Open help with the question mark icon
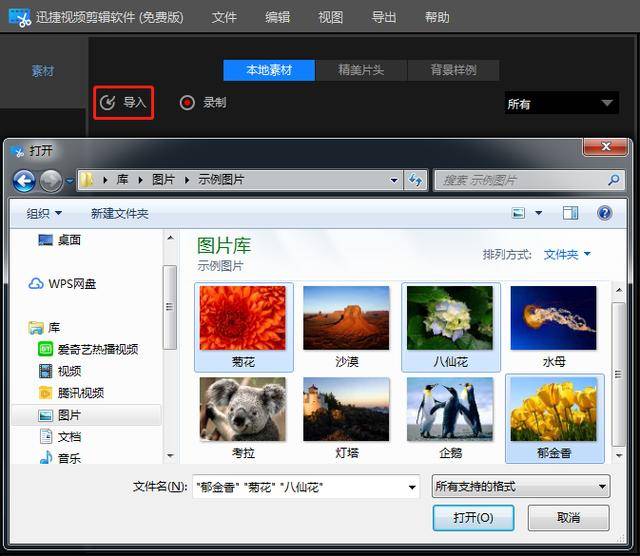 point(604,213)
